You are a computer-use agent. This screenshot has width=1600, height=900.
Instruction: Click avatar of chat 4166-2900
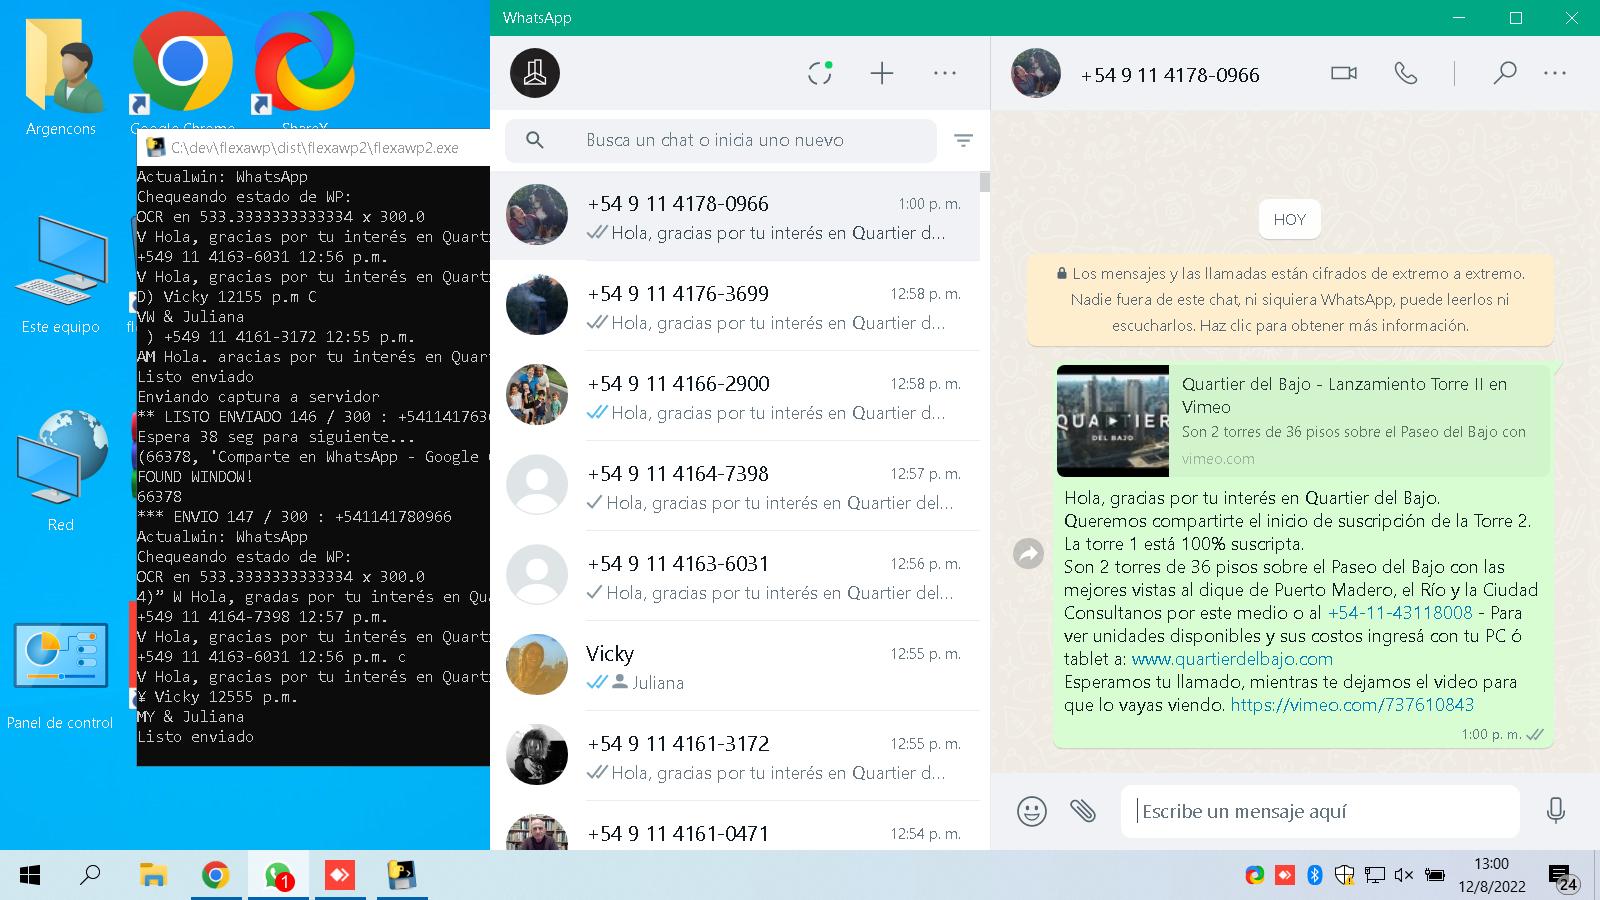[537, 394]
